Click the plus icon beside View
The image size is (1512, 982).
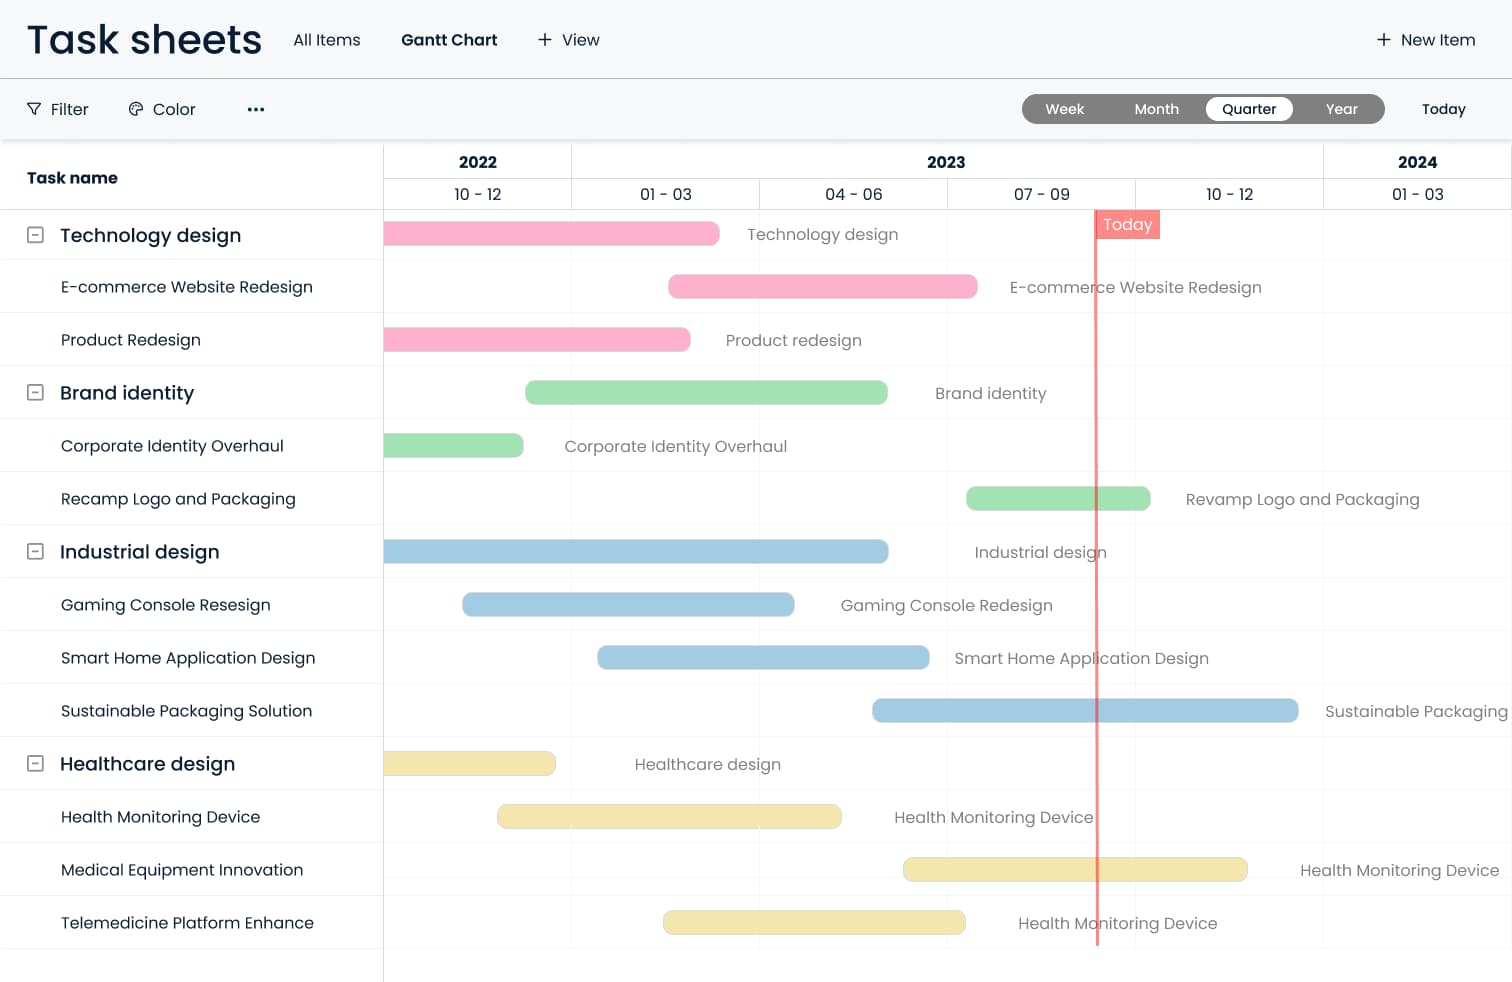coord(545,40)
